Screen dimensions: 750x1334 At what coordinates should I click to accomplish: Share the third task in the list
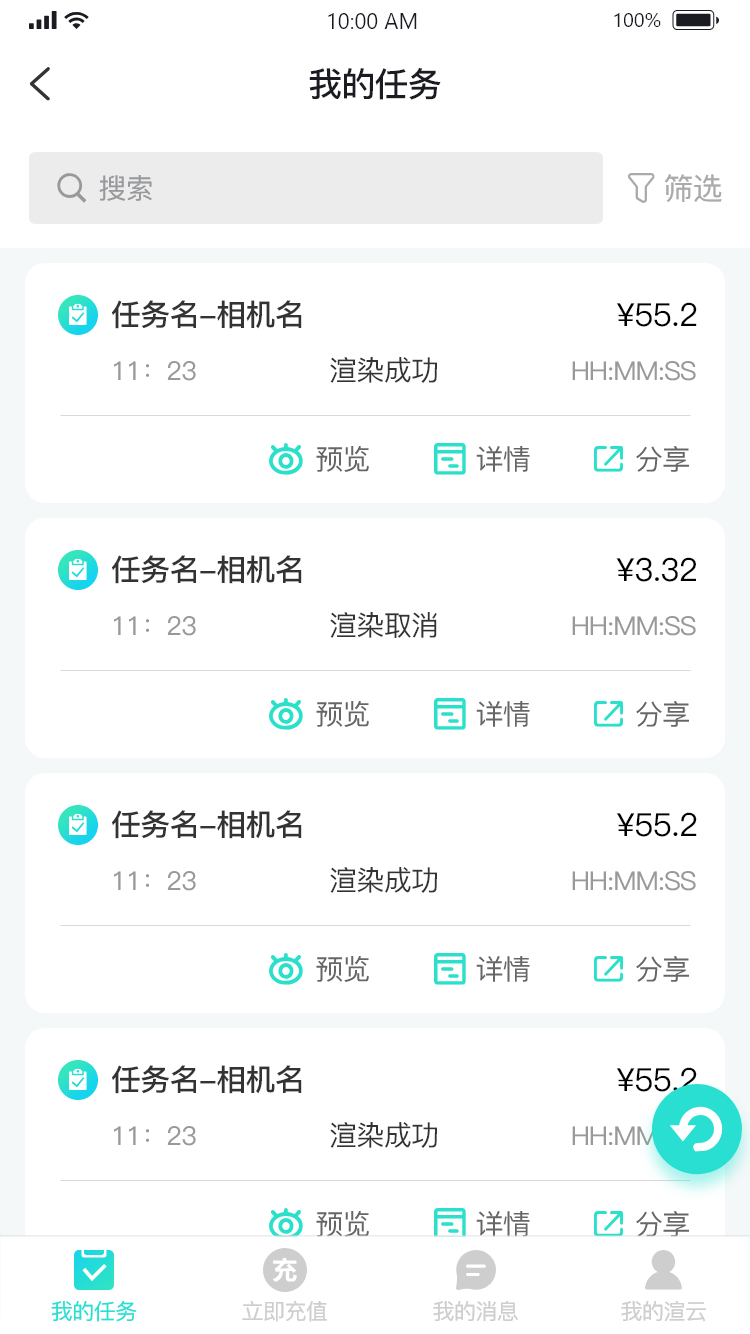click(642, 969)
